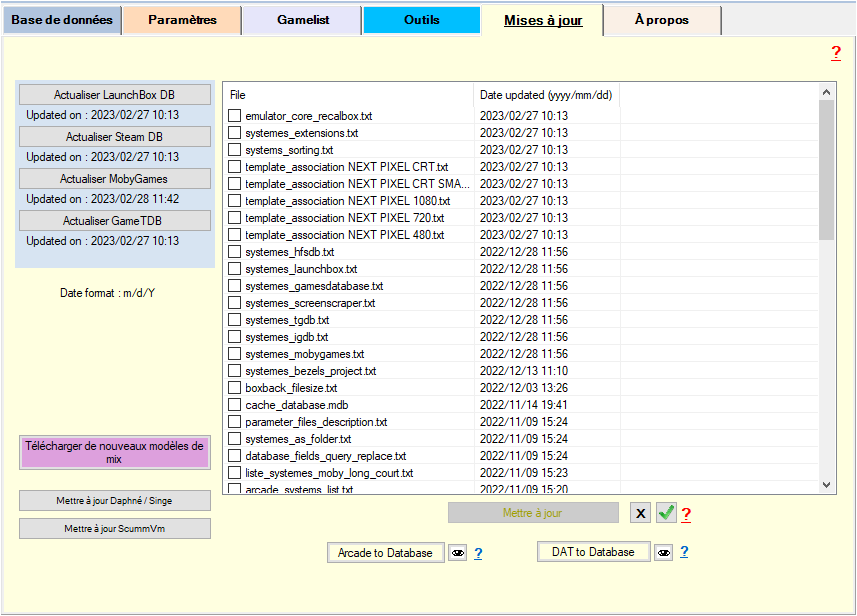
Task: Open the blue help link beside DAT to Database
Action: (684, 552)
